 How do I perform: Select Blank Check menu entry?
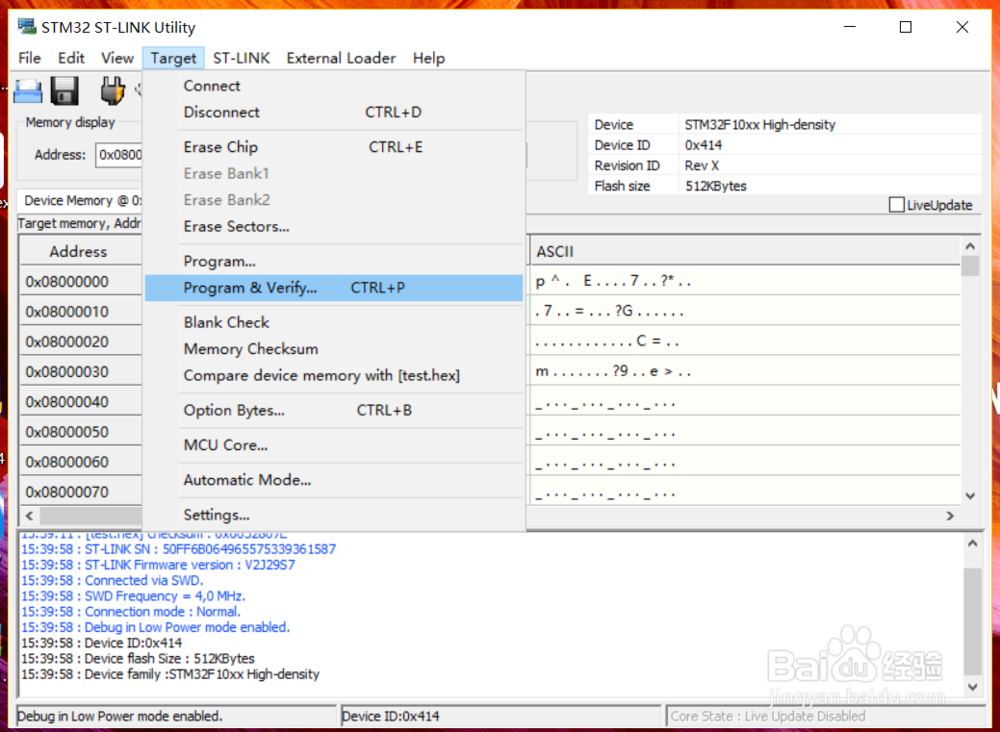click(334, 323)
